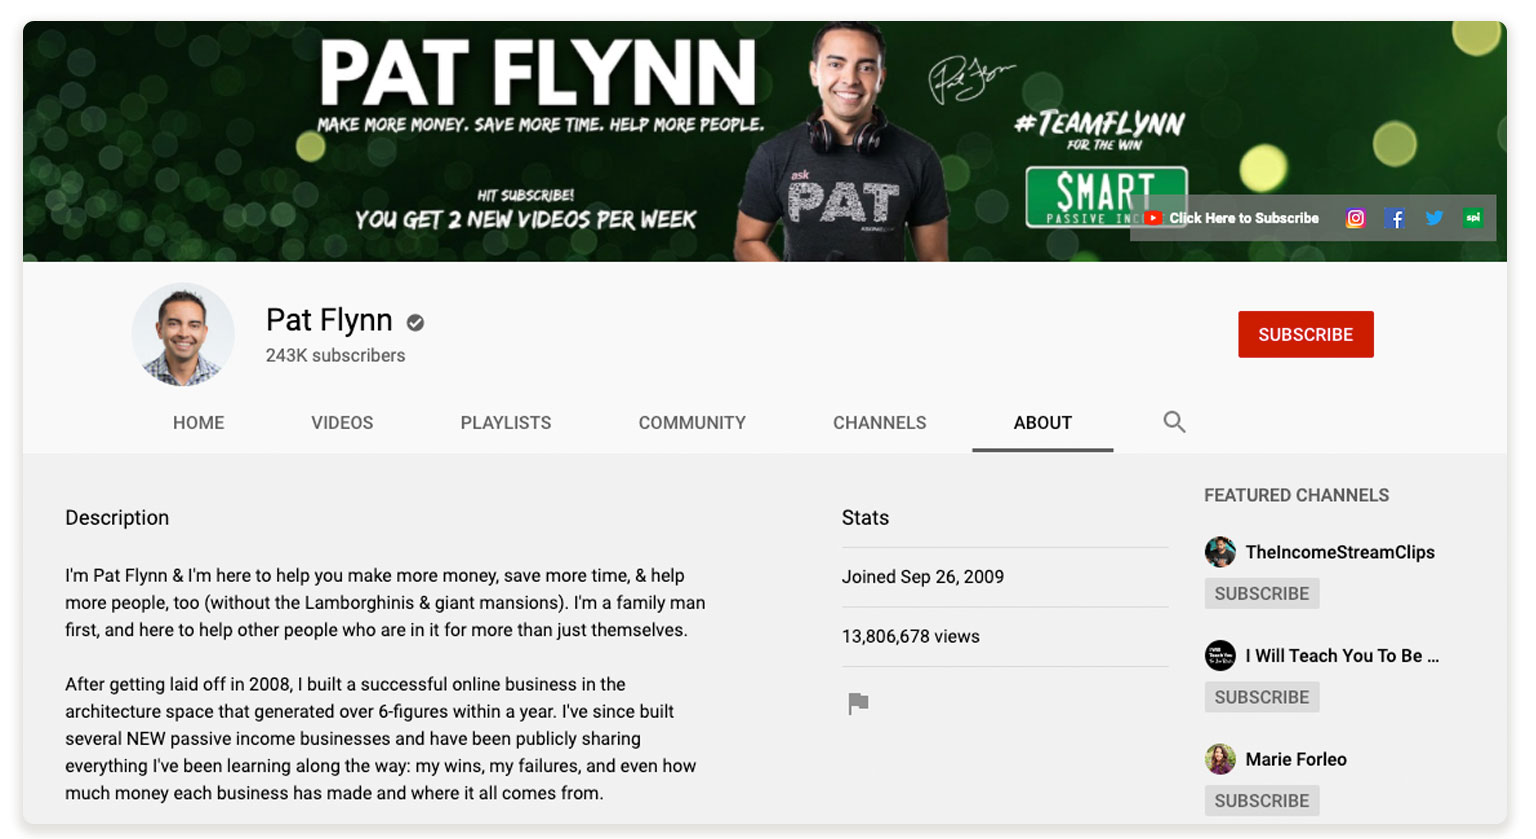The width and height of the screenshot is (1536, 839).
Task: Subscribe to Marie Forleo
Action: click(1262, 801)
